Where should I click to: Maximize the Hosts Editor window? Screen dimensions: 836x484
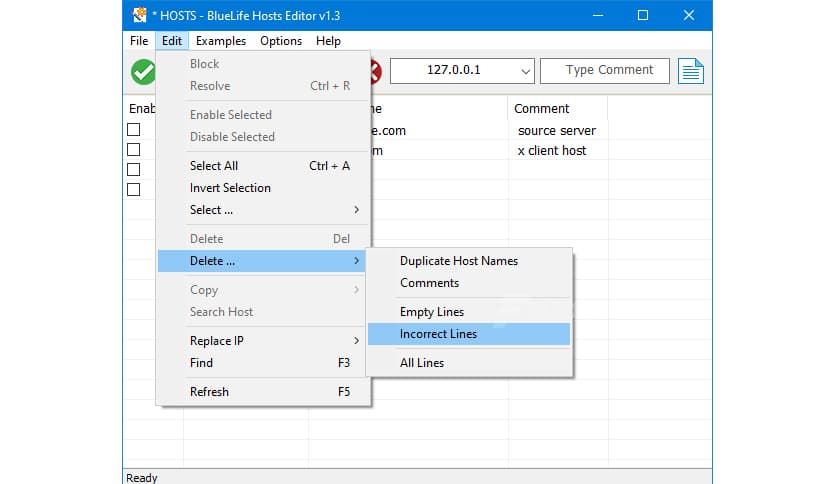coord(643,15)
